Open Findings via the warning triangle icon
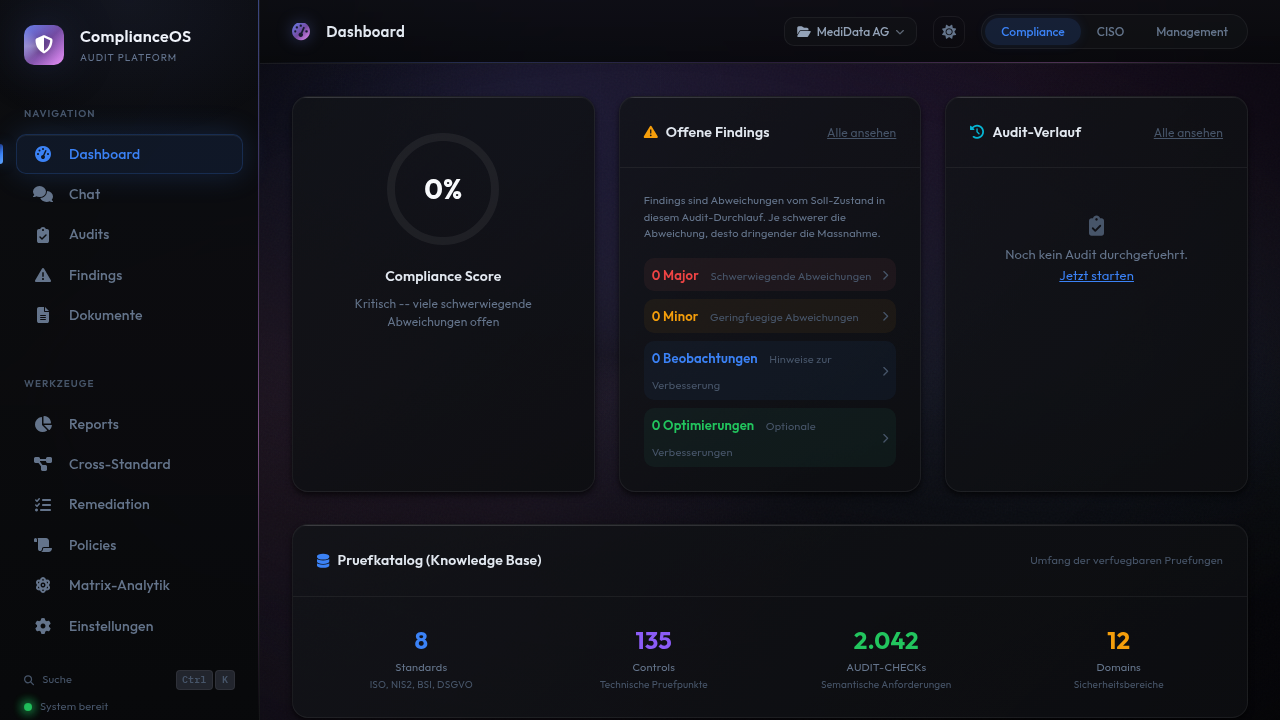The width and height of the screenshot is (1280, 720). [x=43, y=275]
